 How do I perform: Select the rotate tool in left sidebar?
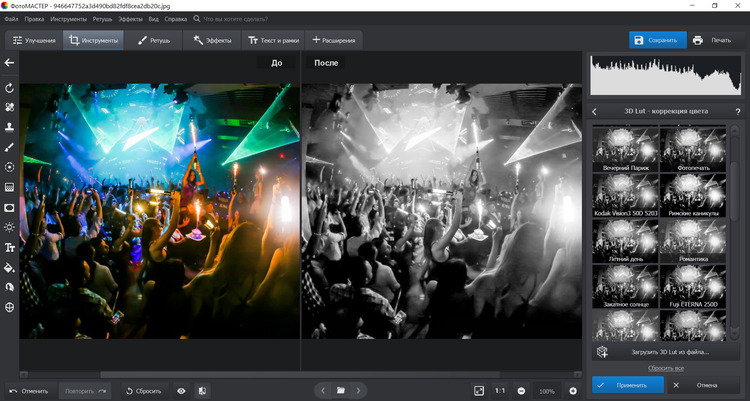click(9, 88)
